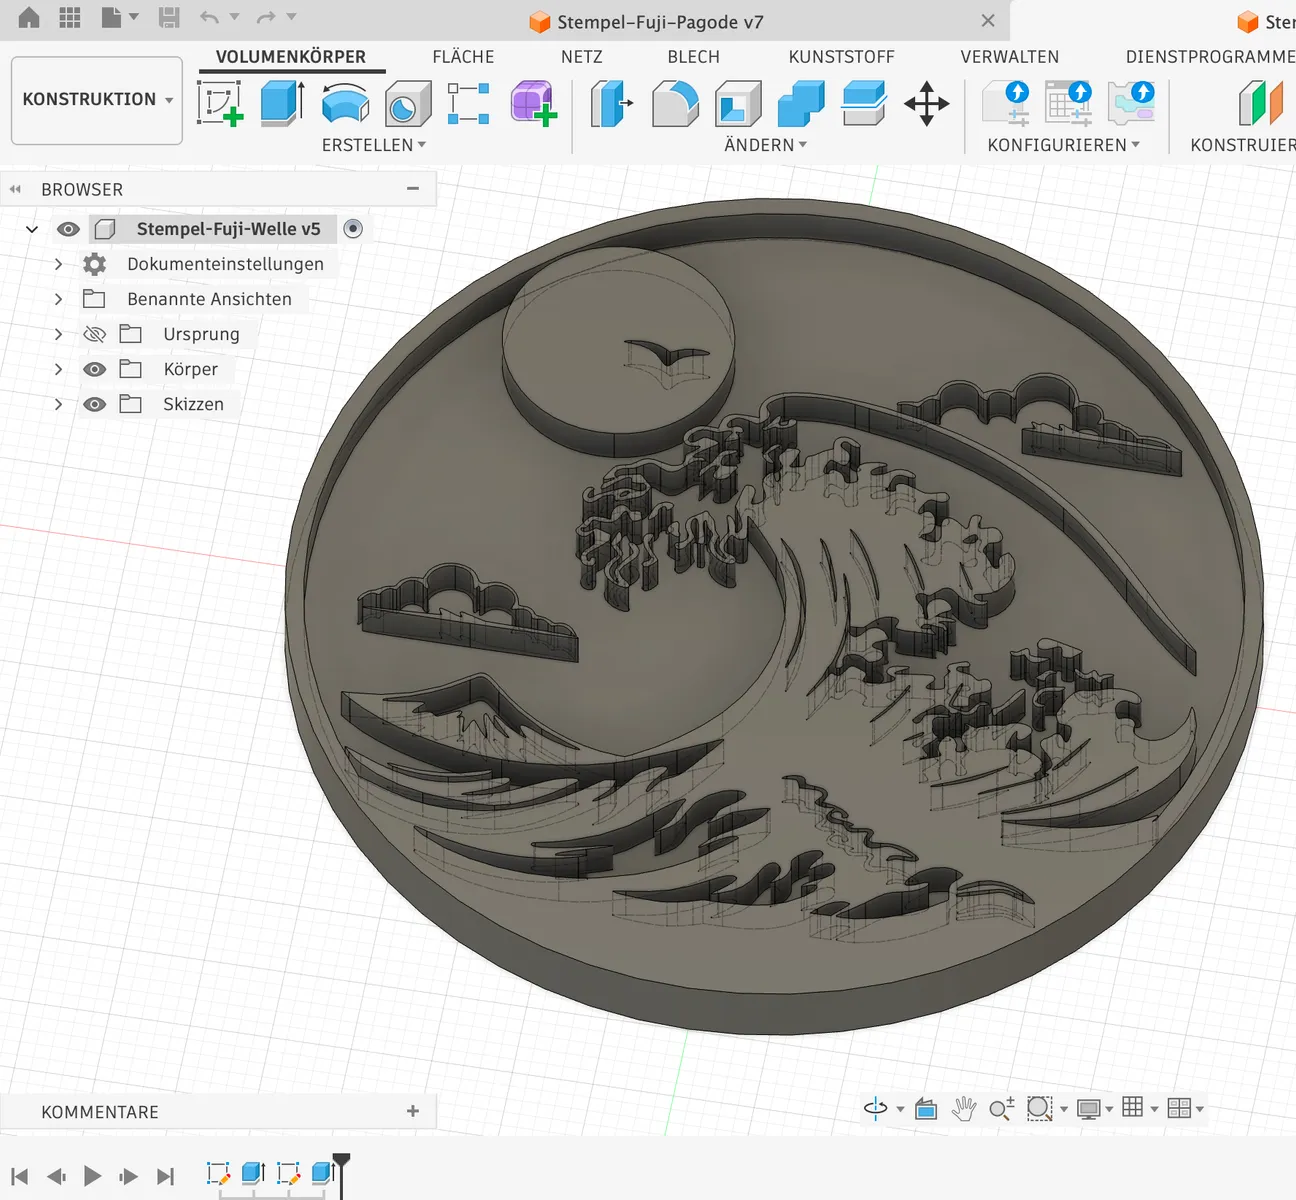Collapse the BROWSER panel using double arrows
This screenshot has height=1200, width=1296.
[15, 189]
